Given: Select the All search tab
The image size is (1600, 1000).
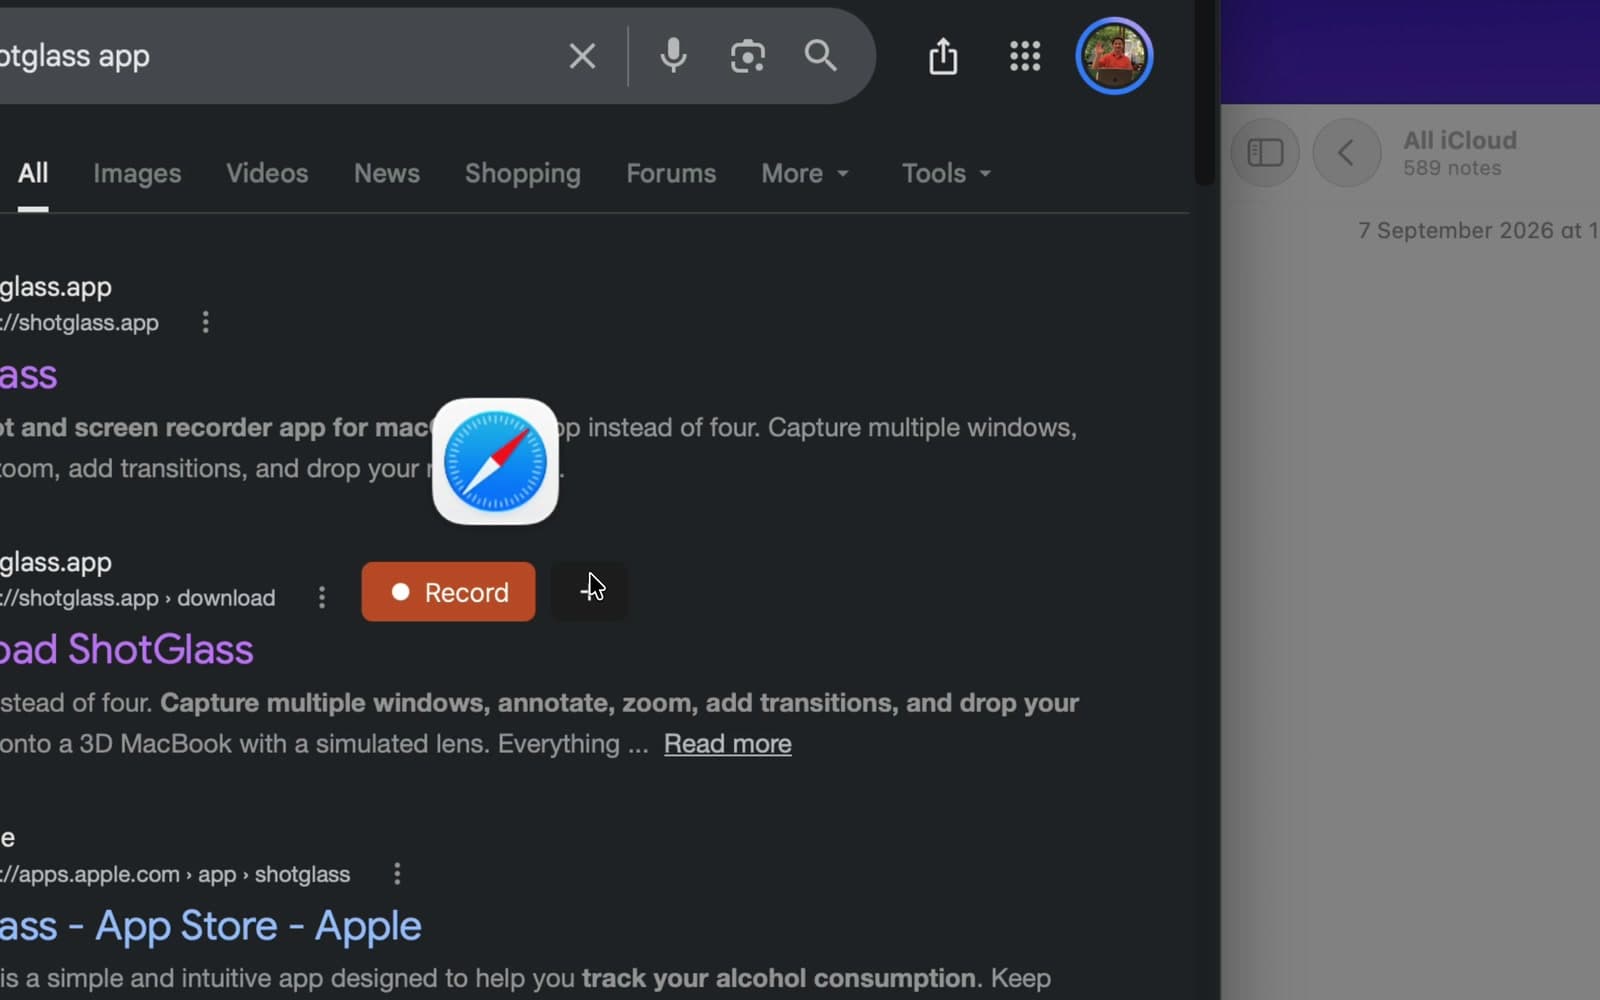Looking at the screenshot, I should pyautogui.click(x=33, y=173).
